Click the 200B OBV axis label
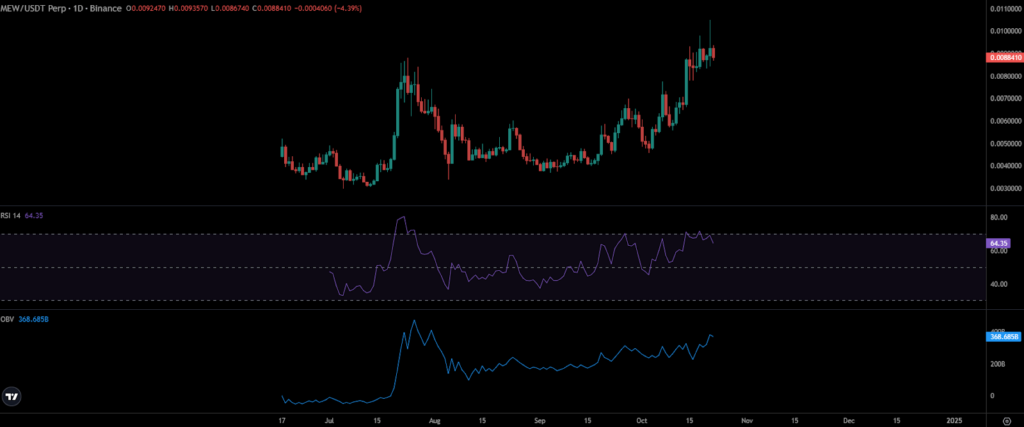Screen dimensions: 1024x427 tap(996, 364)
